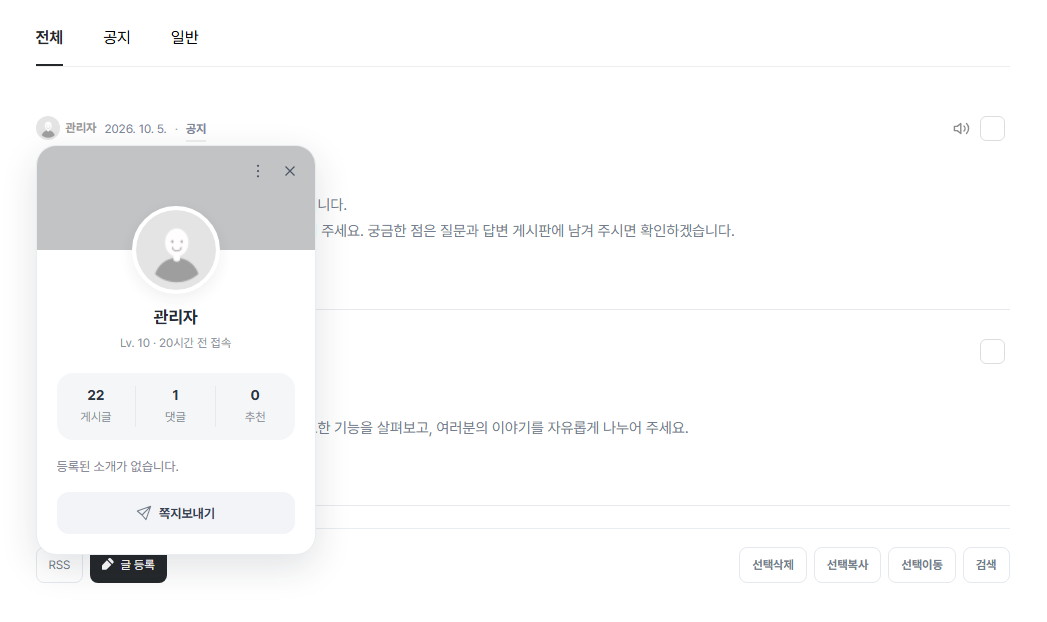
Task: Send a message with the 쪽지보내기 button
Action: click(x=176, y=513)
